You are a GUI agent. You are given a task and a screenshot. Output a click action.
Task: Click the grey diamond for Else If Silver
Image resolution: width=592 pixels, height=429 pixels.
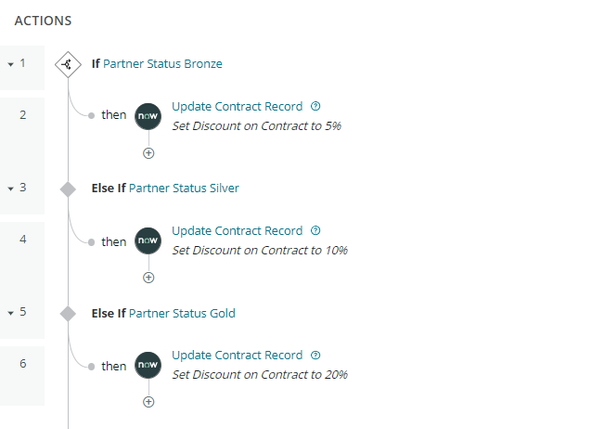tap(68, 189)
